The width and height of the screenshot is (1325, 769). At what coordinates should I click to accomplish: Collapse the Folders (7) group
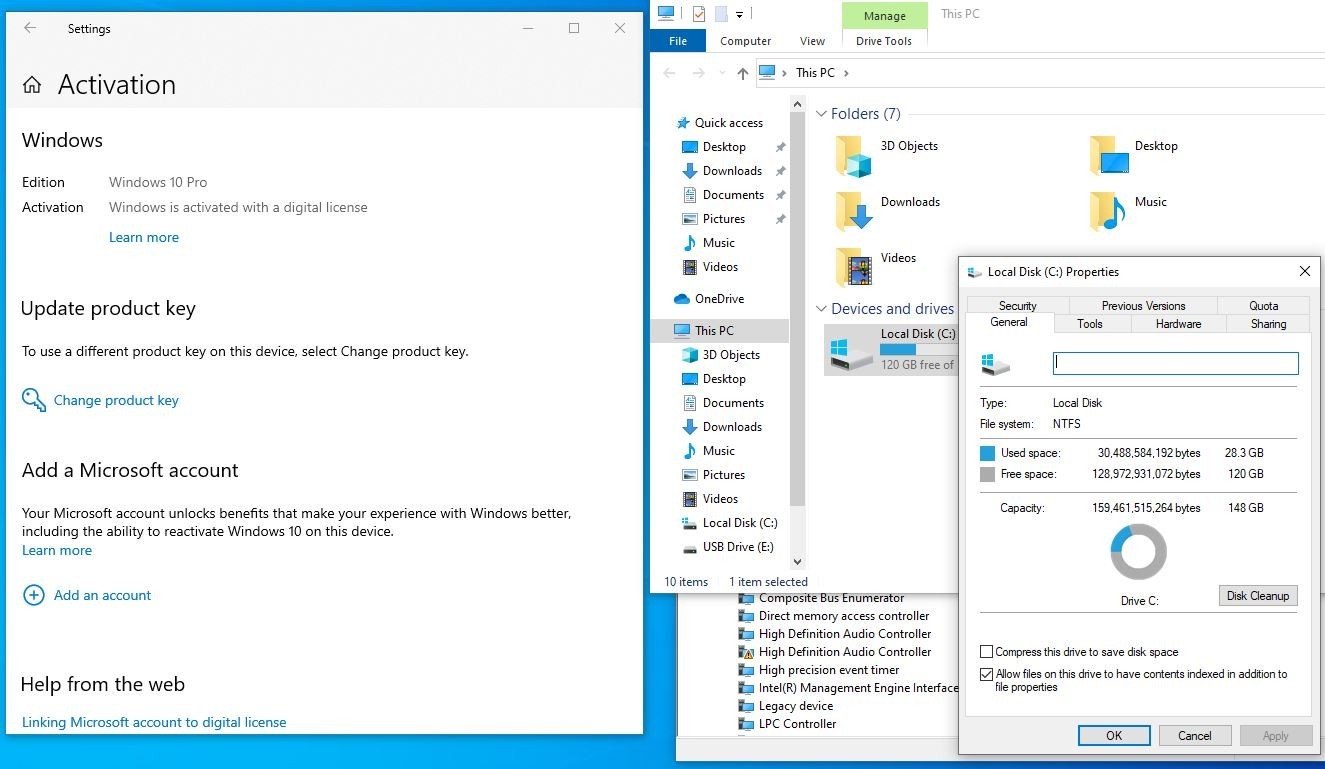coord(821,114)
